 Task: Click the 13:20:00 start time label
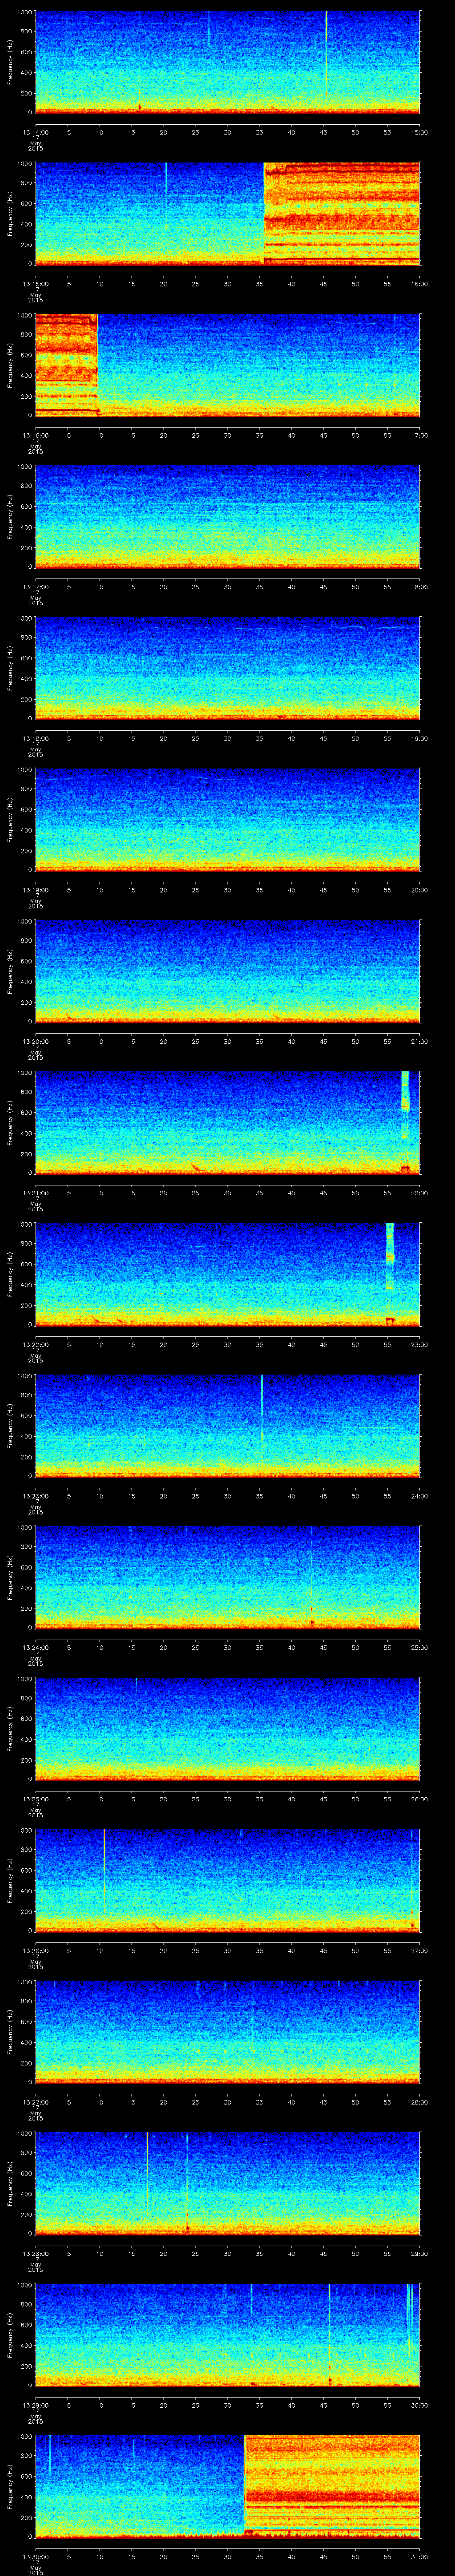tap(35, 1042)
